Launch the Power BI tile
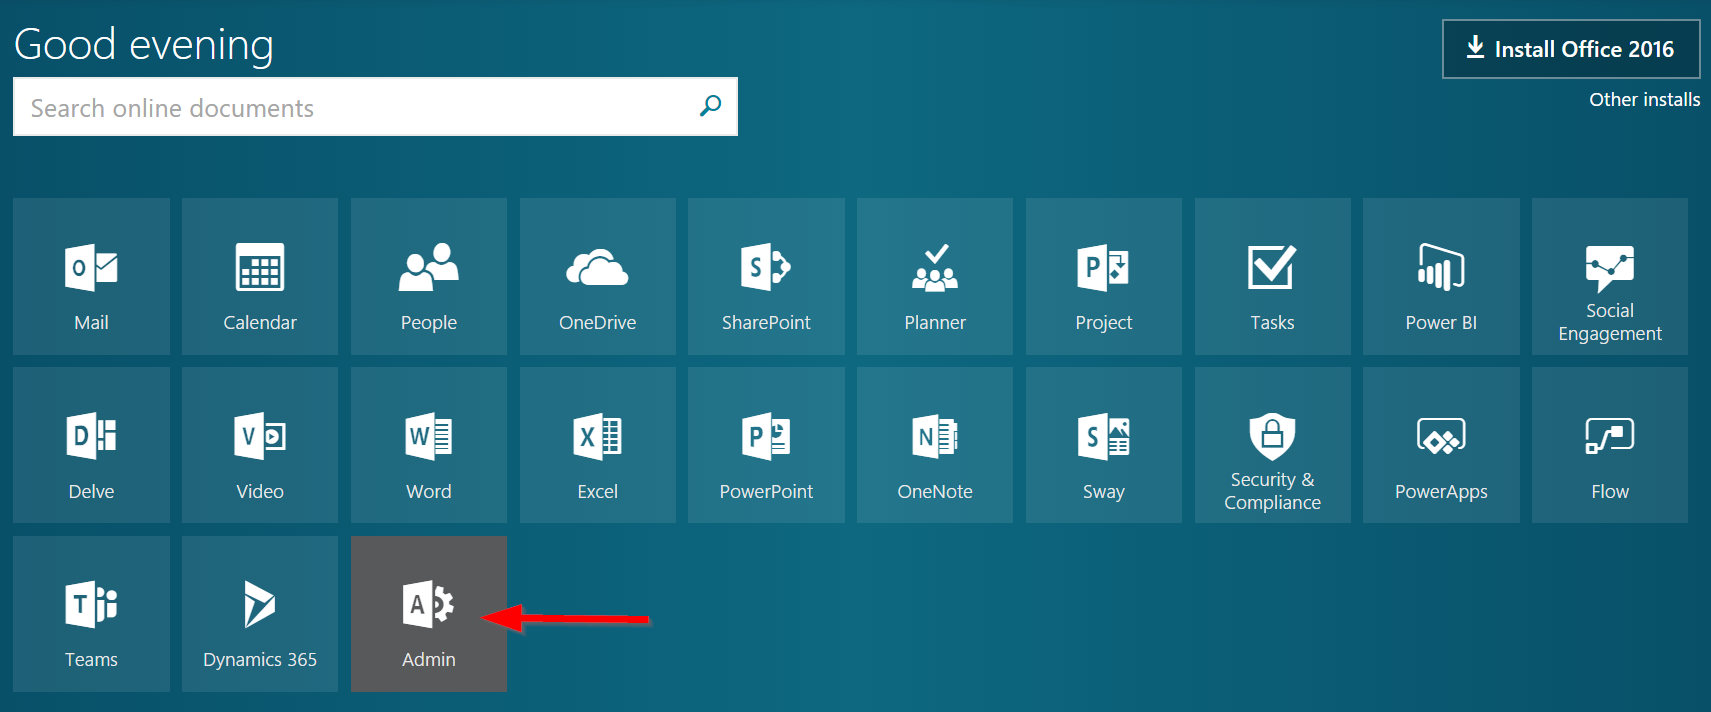This screenshot has width=1711, height=712. pos(1441,276)
